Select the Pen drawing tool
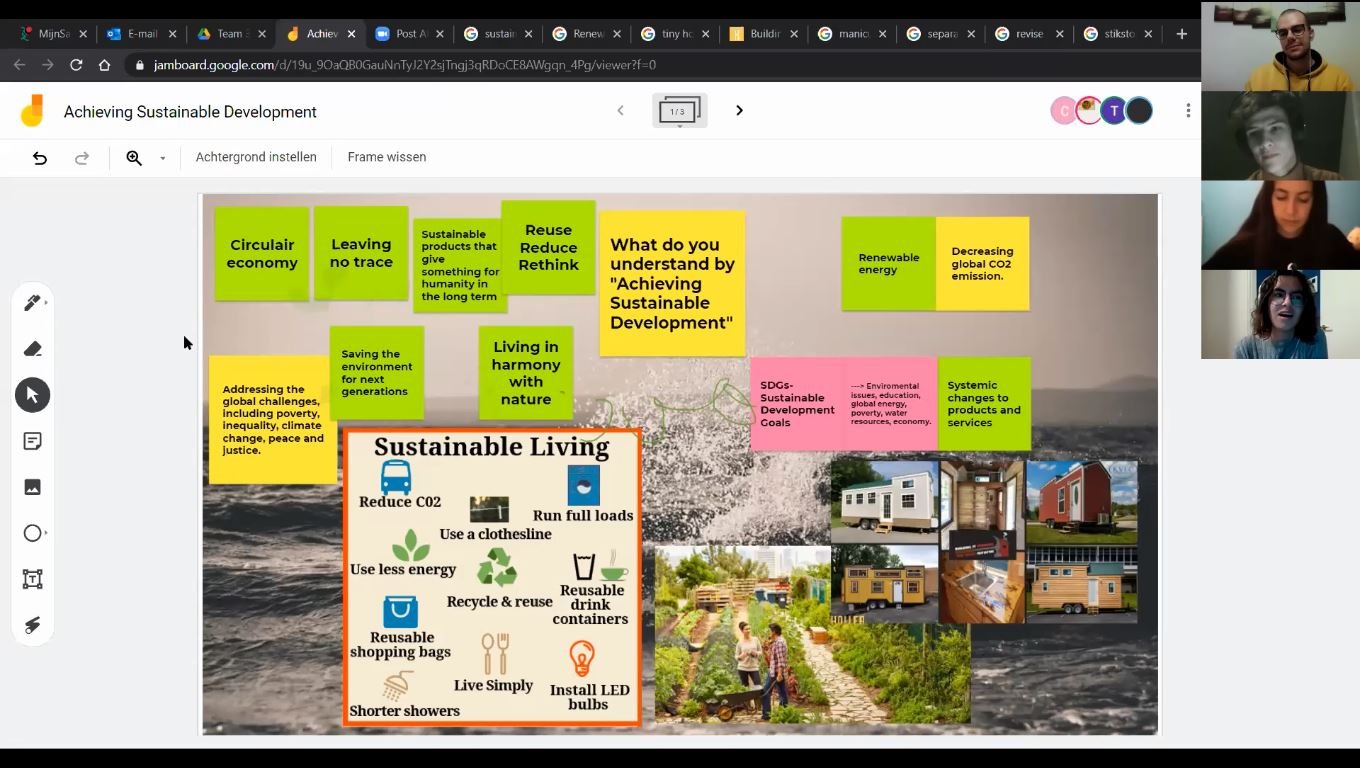The image size is (1360, 768). (32, 303)
